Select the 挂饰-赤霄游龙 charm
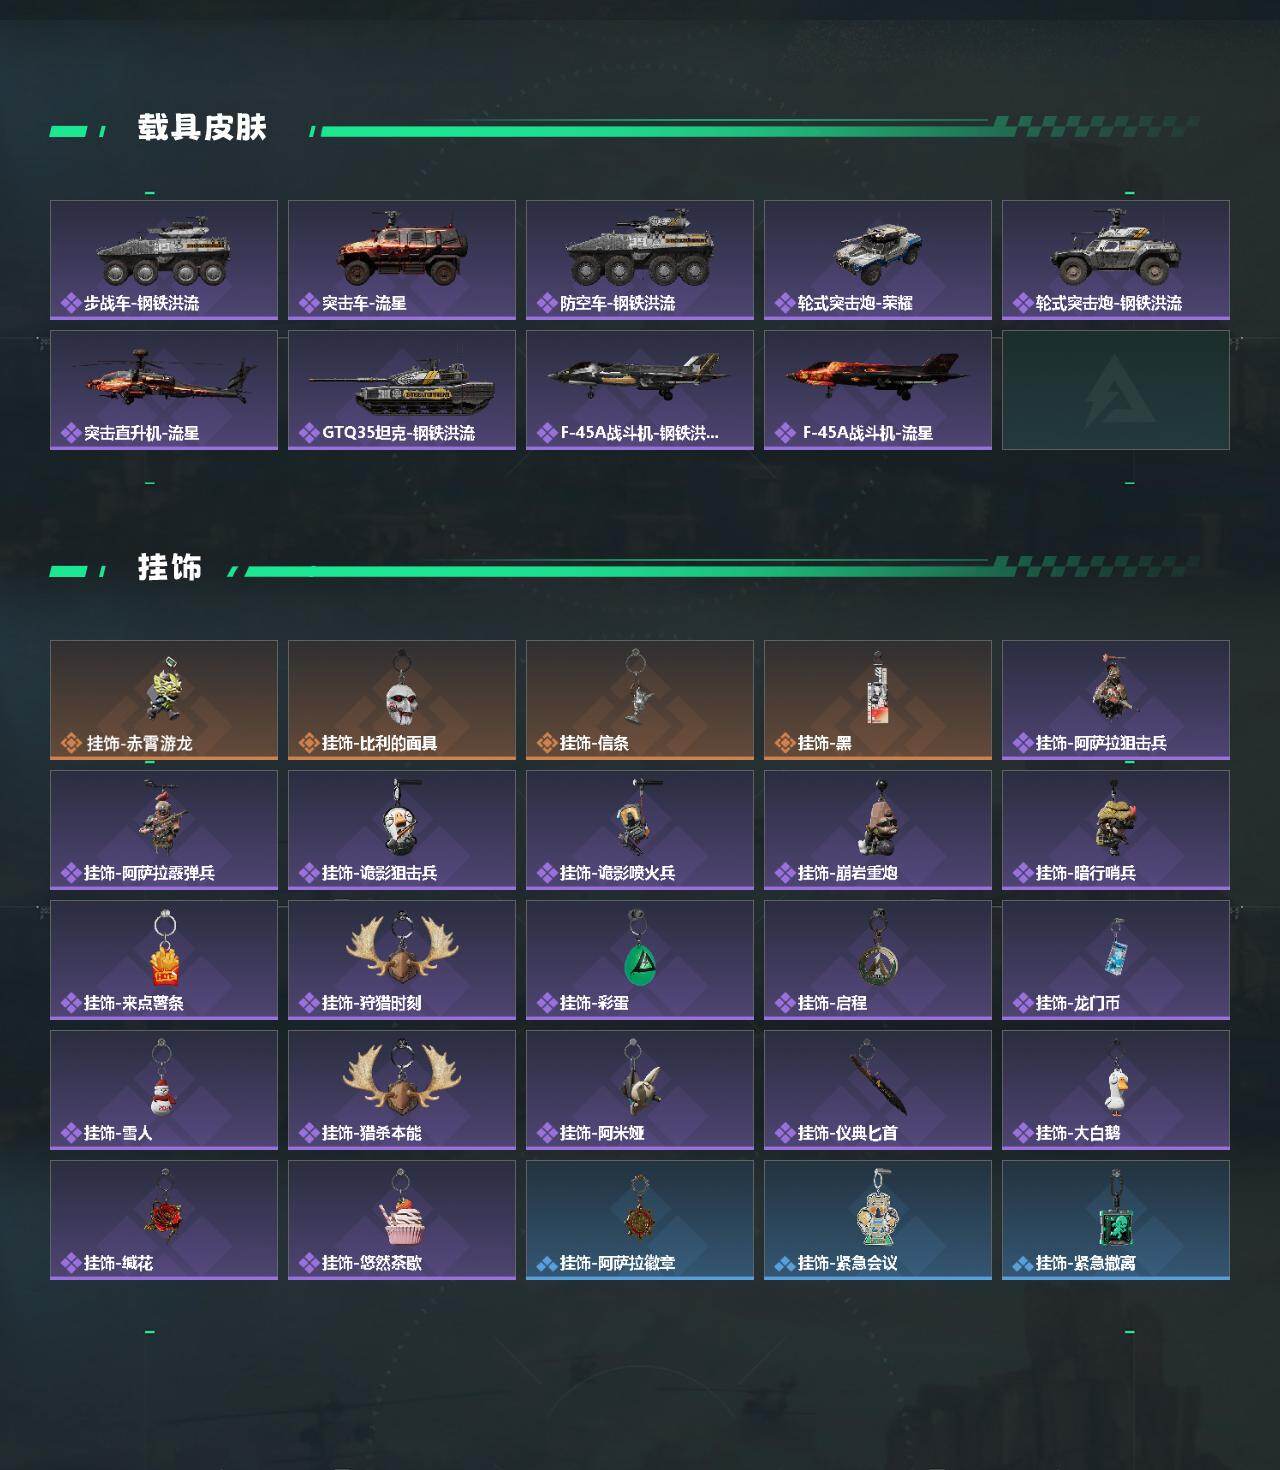 pyautogui.click(x=164, y=700)
